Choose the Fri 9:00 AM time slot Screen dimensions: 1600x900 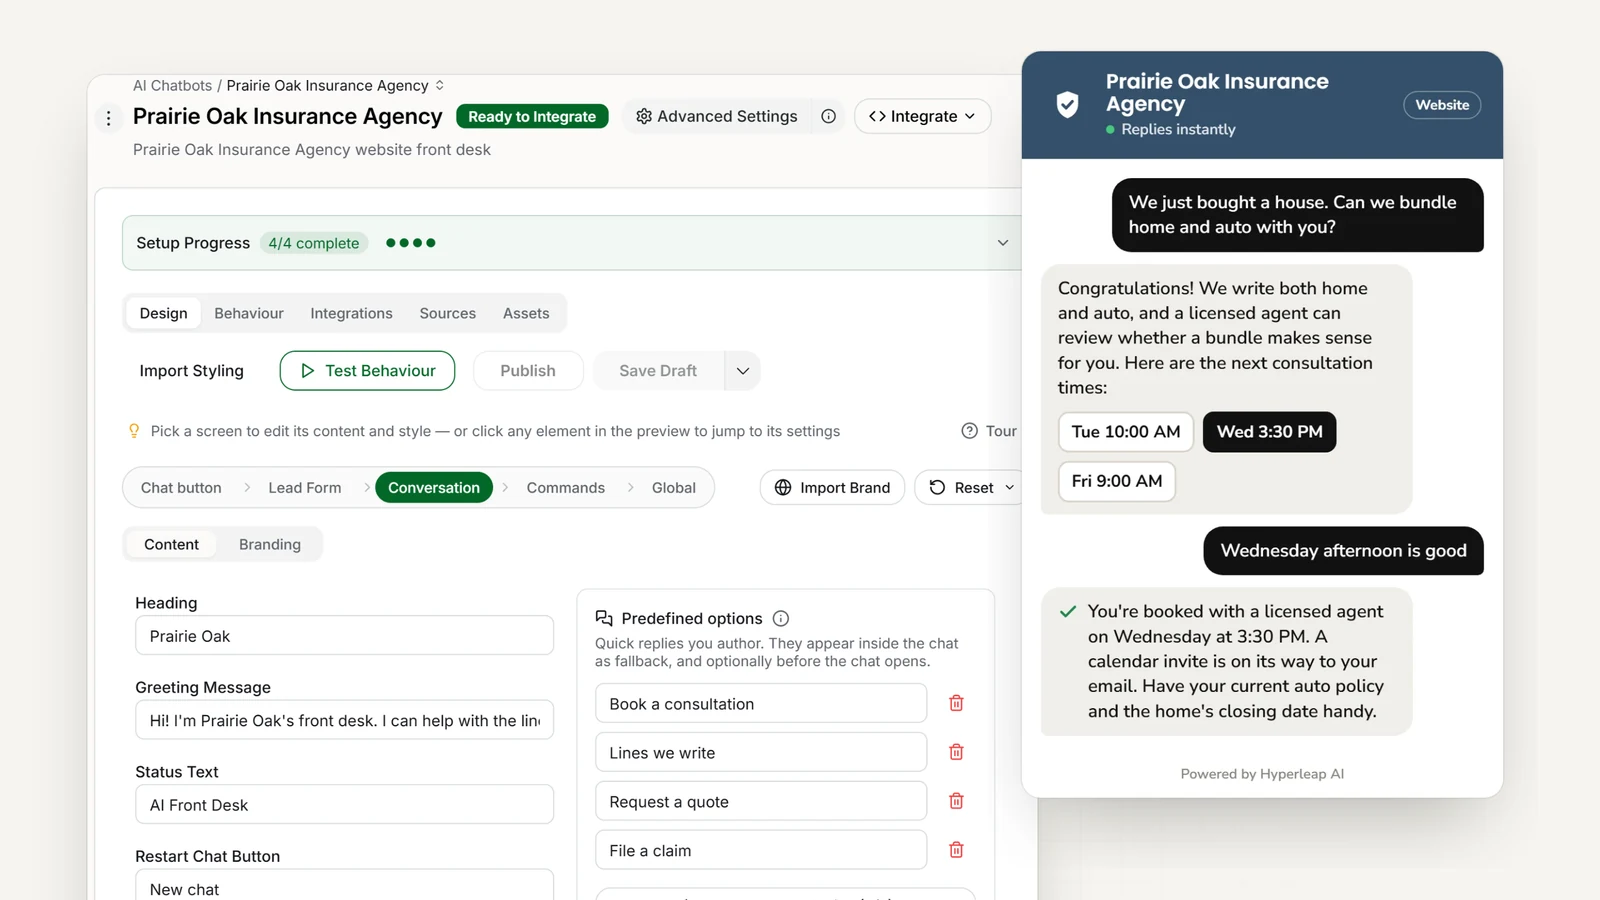[1117, 481]
